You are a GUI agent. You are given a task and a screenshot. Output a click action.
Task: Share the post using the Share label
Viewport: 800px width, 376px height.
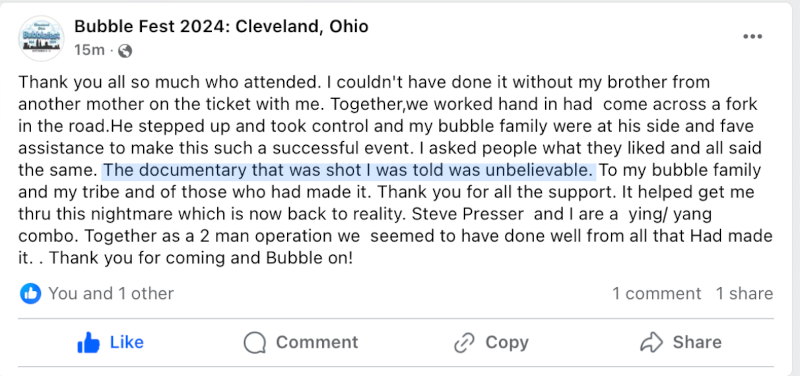tap(697, 342)
